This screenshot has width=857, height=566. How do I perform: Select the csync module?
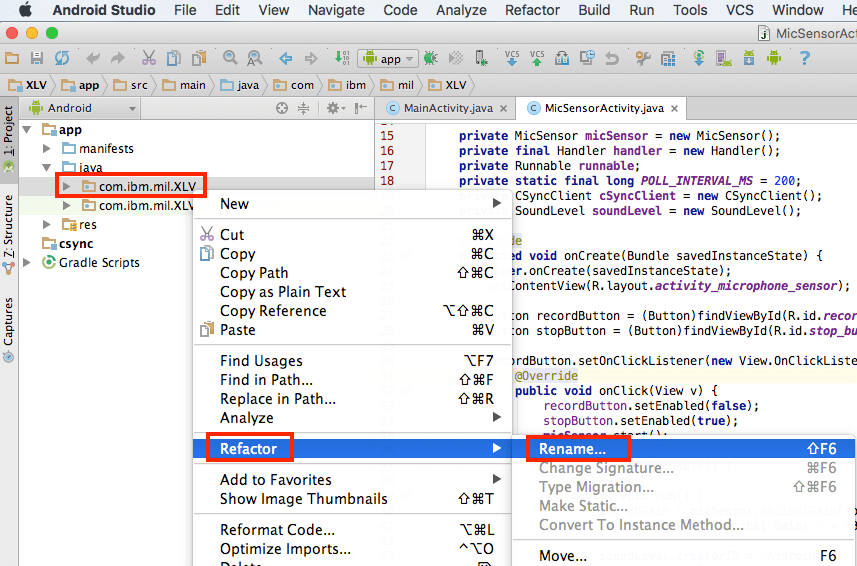[x=68, y=244]
